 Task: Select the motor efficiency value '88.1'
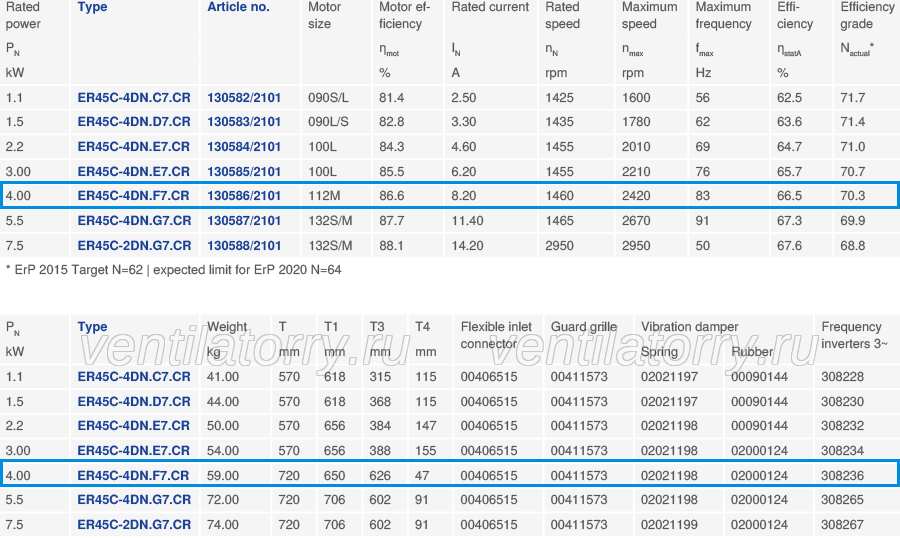[391, 246]
